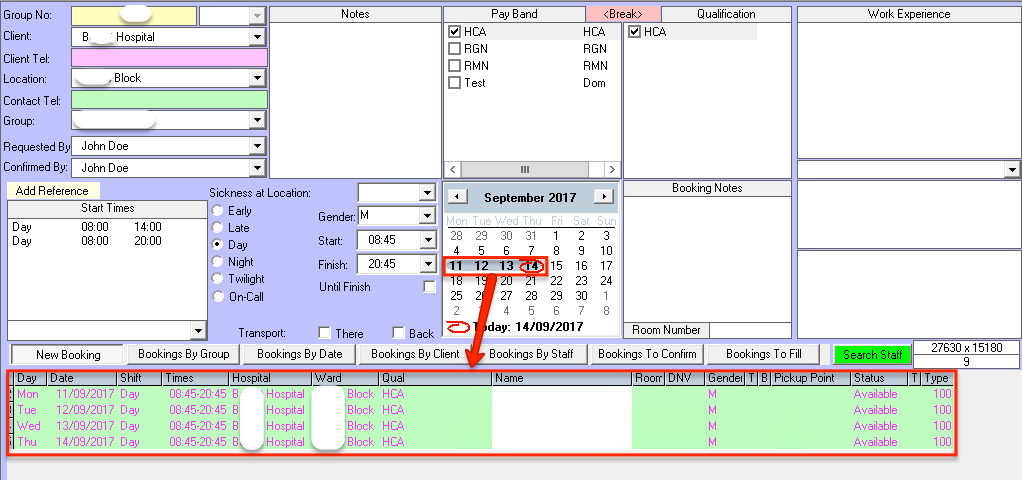This screenshot has width=1022, height=480.
Task: Click the green Search Staff button
Action: (873, 354)
